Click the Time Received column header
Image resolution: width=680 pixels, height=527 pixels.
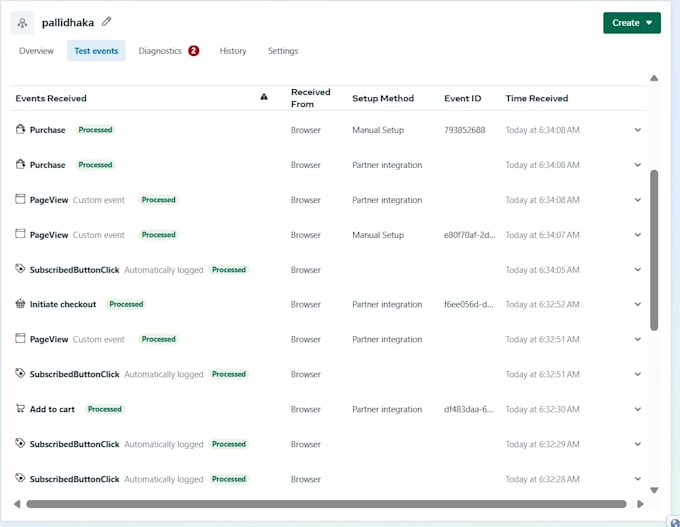point(536,98)
